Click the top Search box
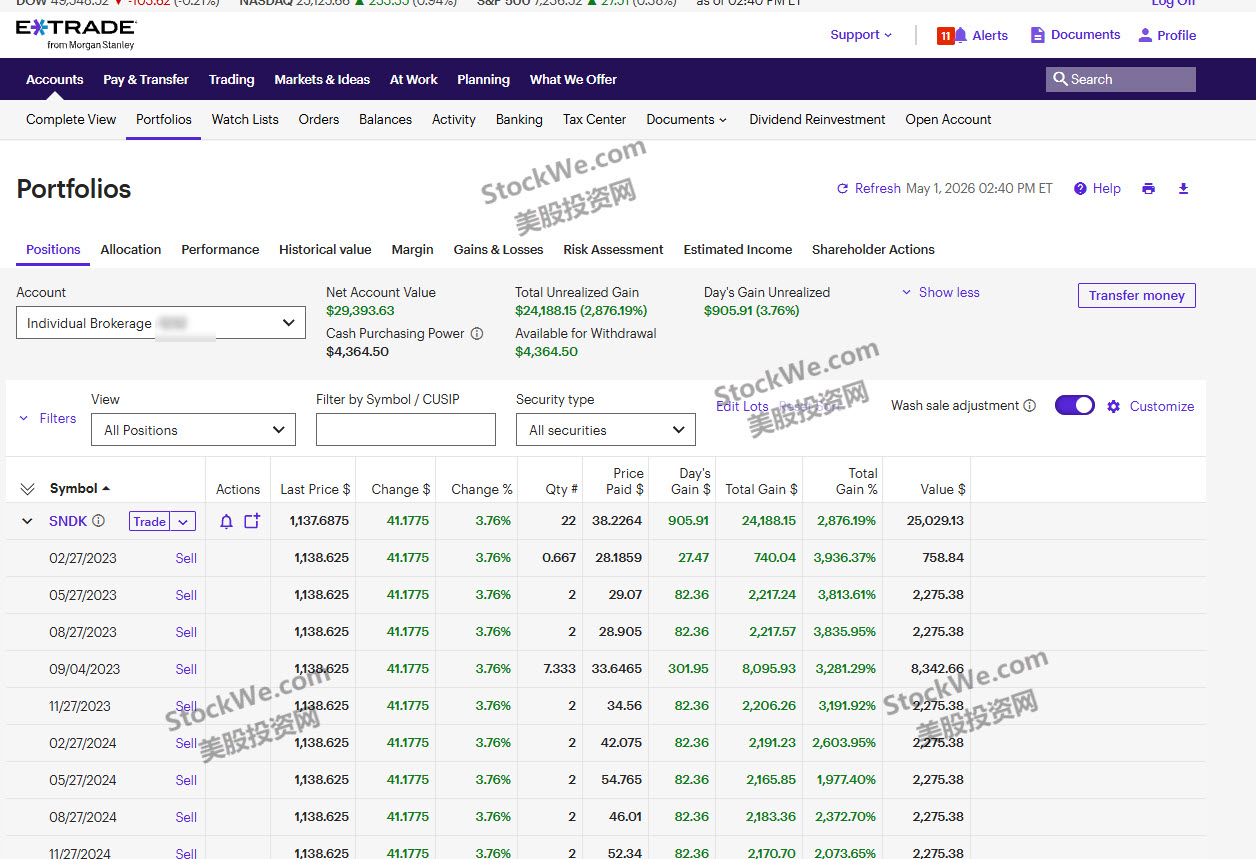The width and height of the screenshot is (1256, 859). tap(1121, 79)
